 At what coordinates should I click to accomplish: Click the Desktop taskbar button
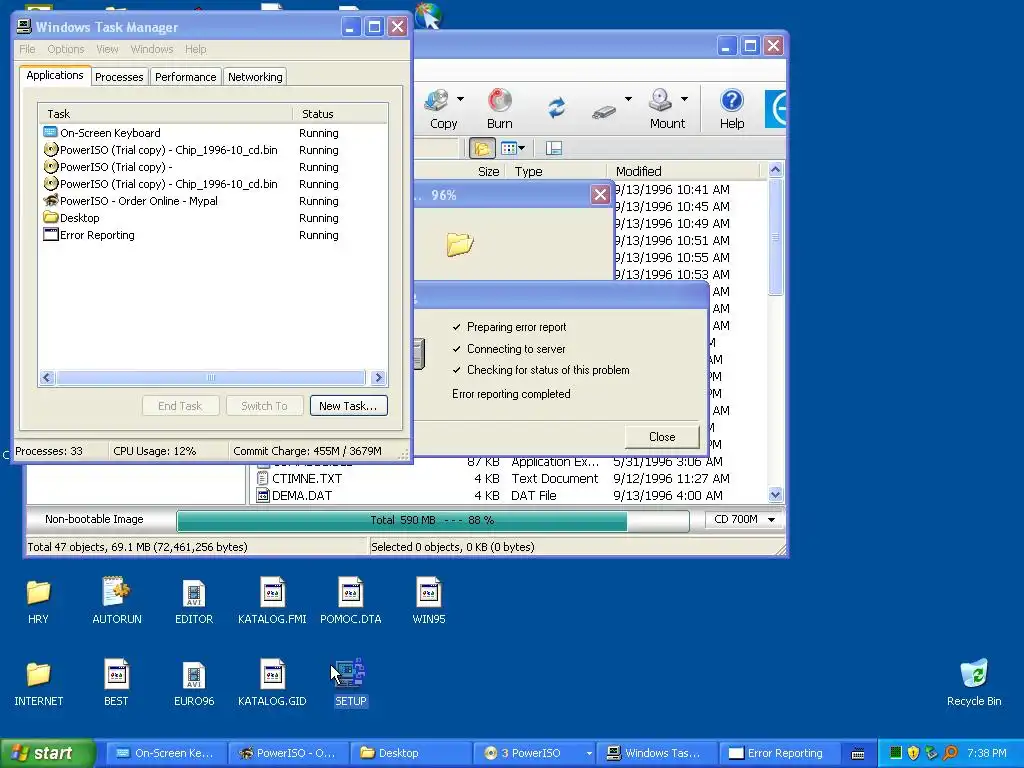tap(411, 753)
